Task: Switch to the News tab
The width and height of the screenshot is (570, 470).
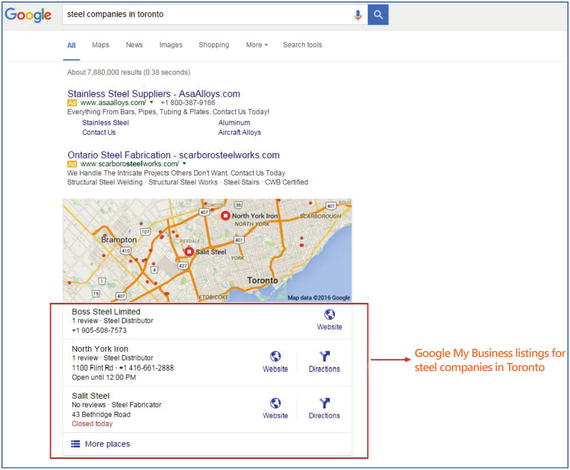Action: (134, 45)
